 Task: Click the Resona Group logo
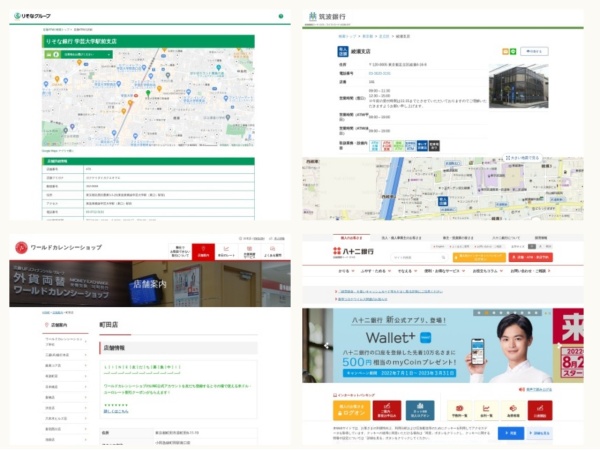point(32,16)
